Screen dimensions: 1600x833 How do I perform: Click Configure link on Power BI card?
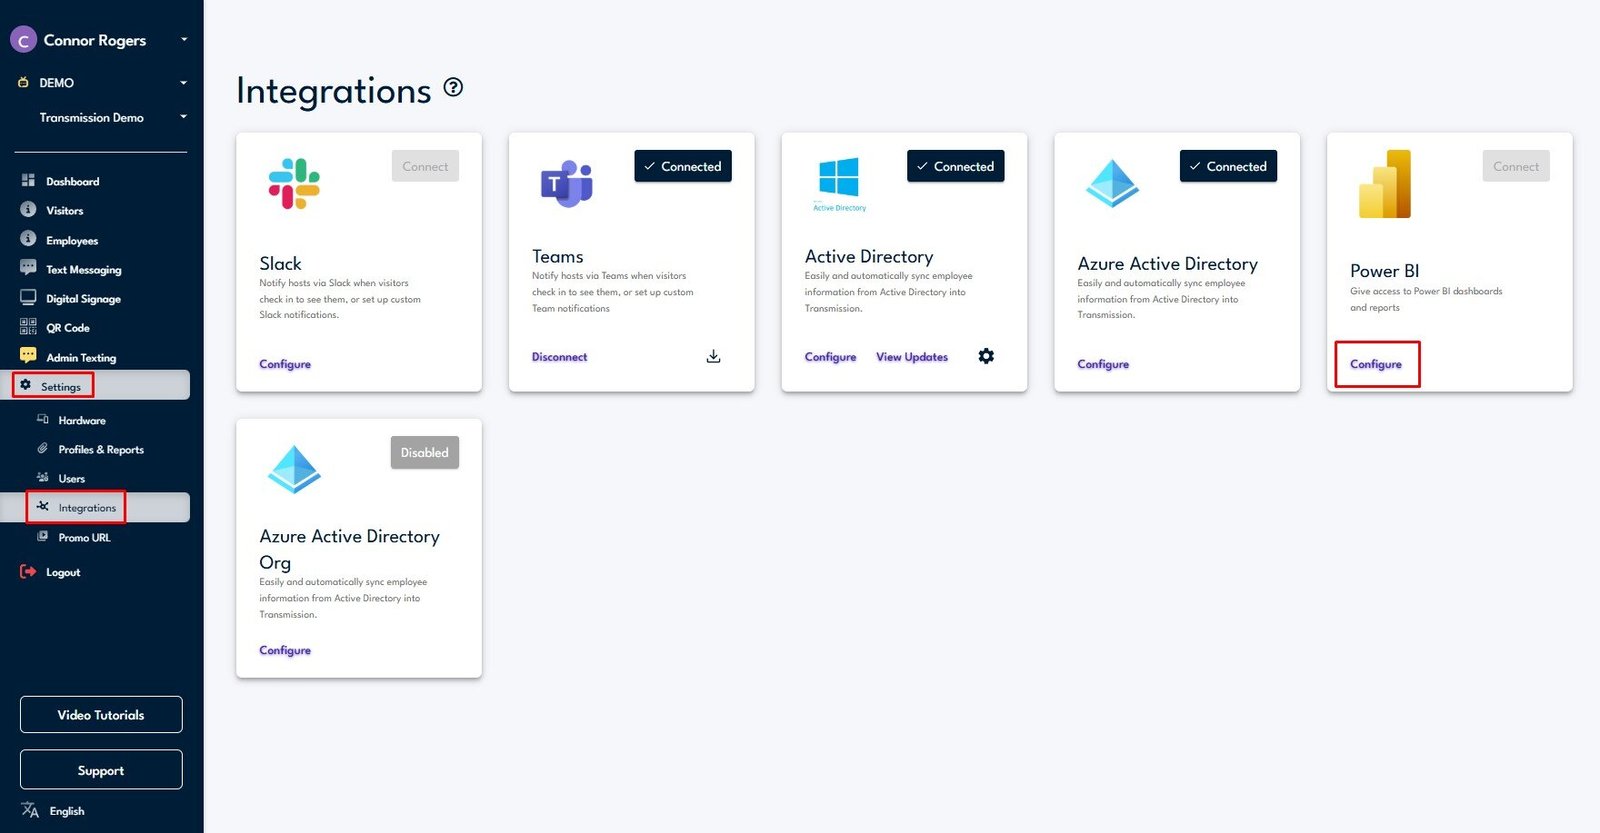click(1376, 364)
